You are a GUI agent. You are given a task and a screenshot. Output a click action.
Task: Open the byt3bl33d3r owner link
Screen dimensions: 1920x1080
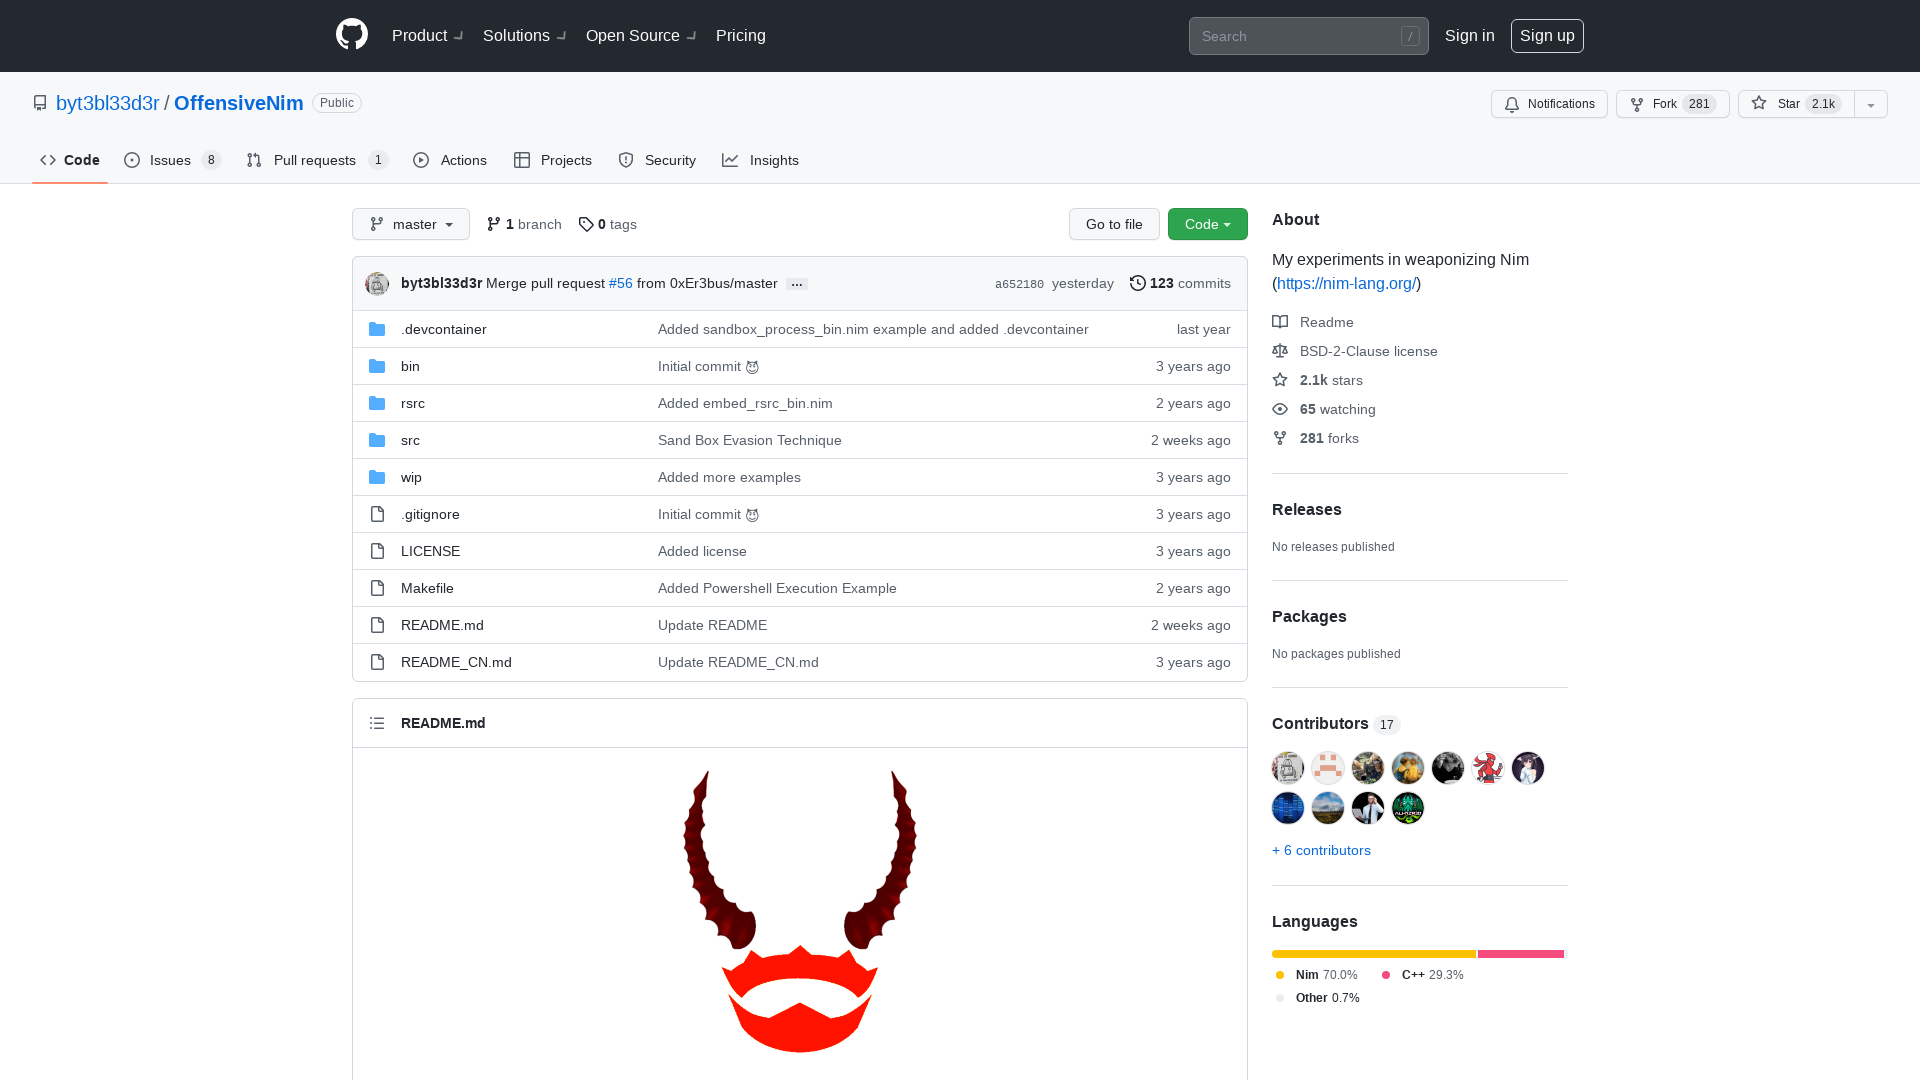point(108,103)
